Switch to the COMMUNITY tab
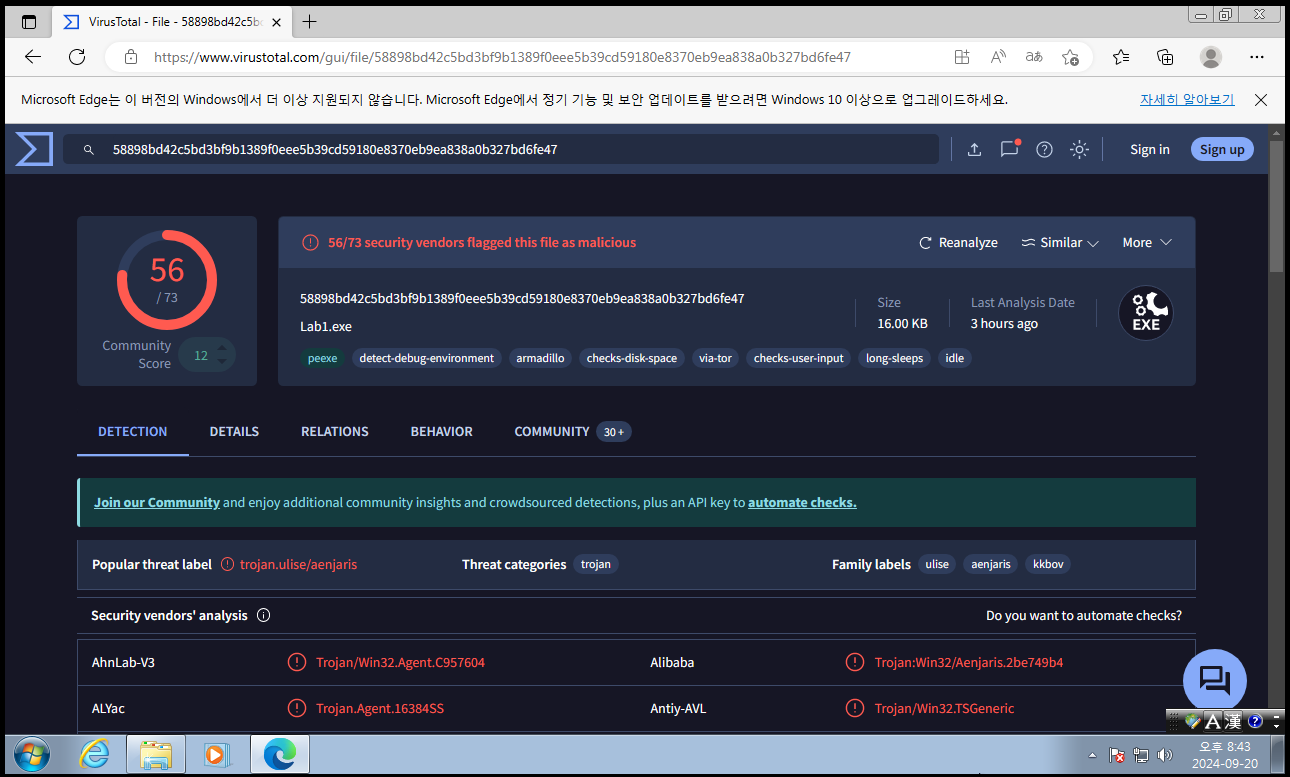 572,432
